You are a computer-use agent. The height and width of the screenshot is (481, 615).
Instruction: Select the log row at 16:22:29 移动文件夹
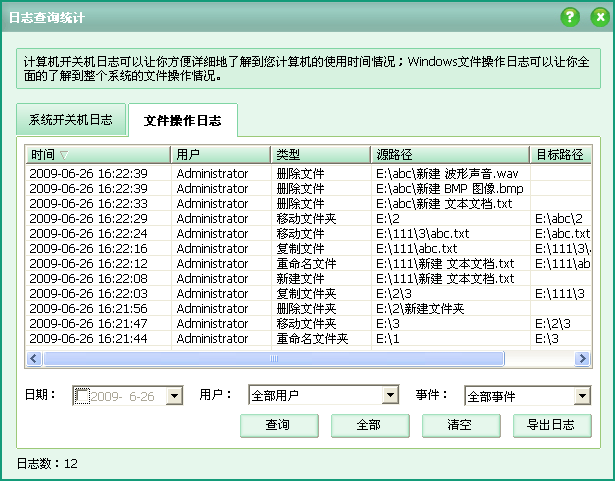300,218
